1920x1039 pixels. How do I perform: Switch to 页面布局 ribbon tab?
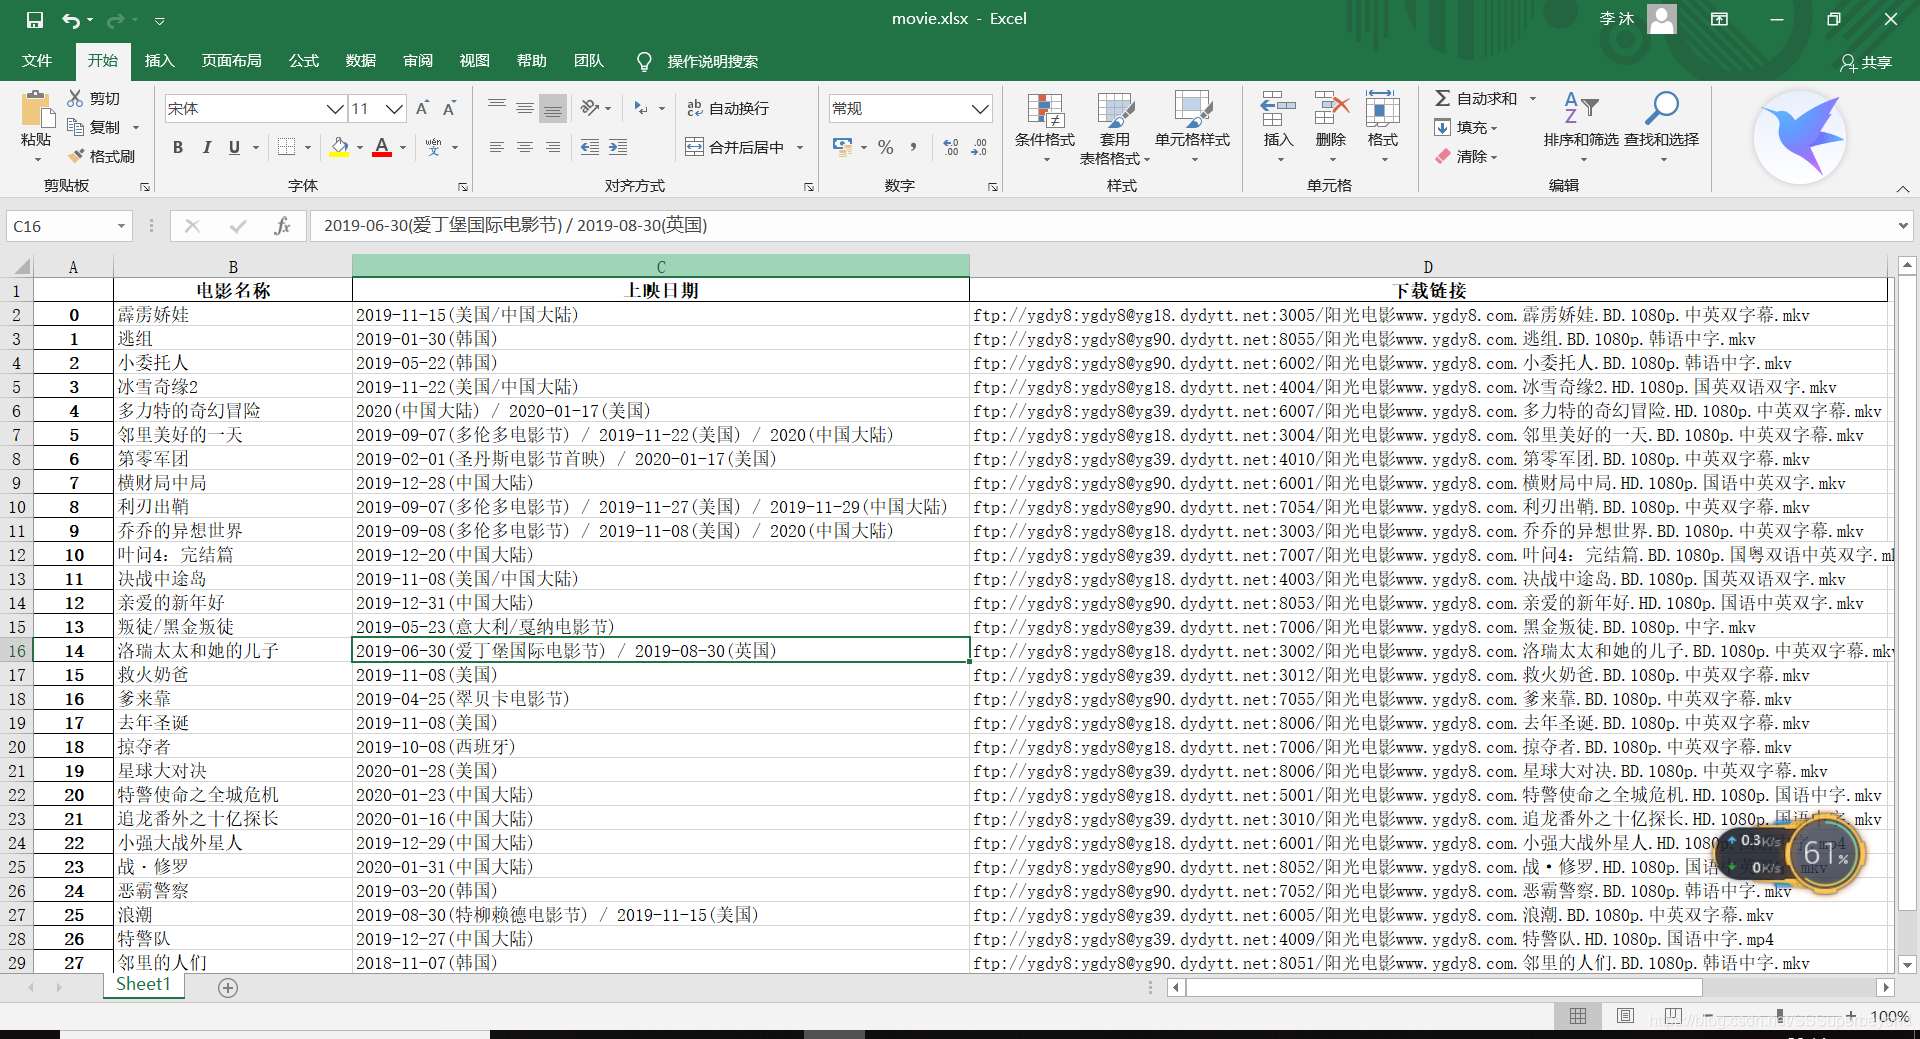231,61
